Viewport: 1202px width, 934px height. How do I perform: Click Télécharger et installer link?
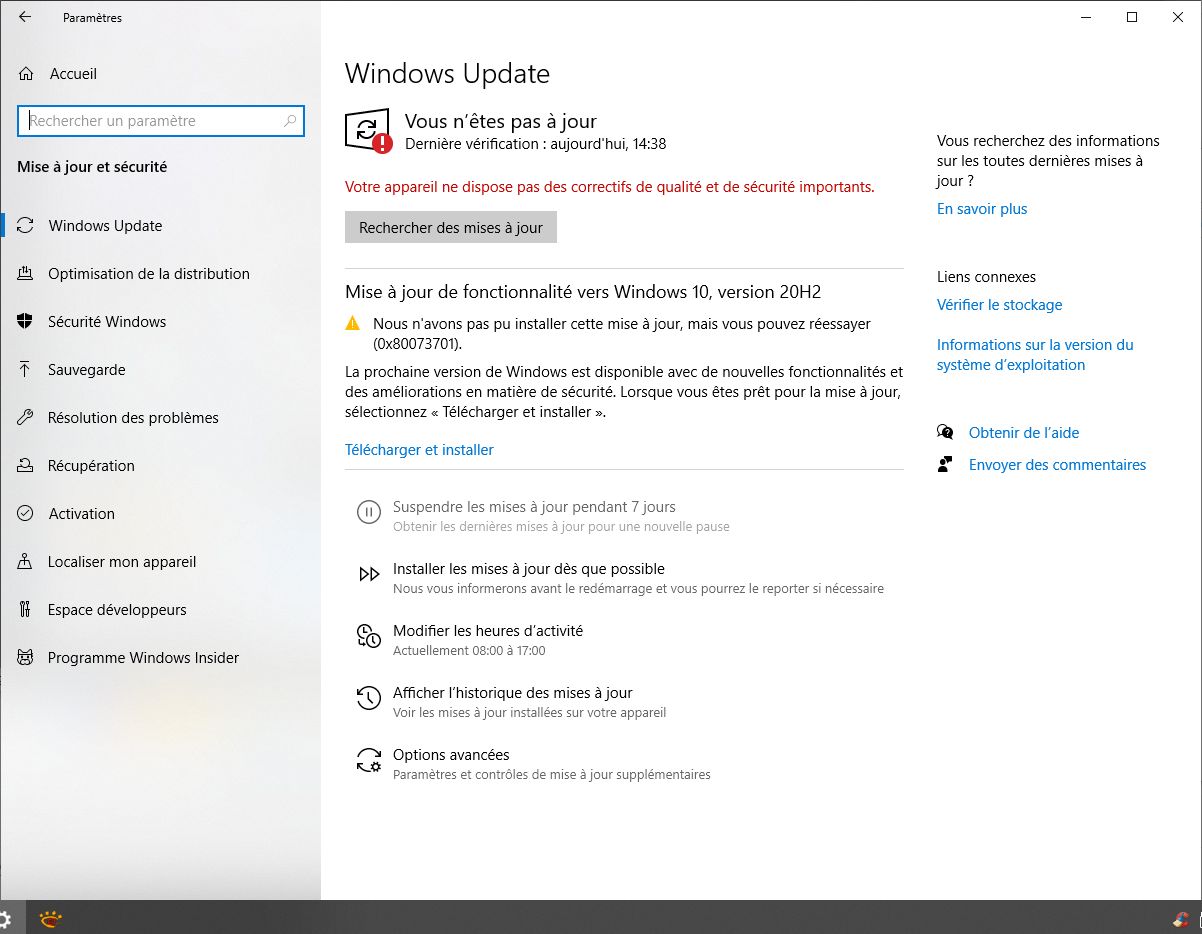click(419, 450)
